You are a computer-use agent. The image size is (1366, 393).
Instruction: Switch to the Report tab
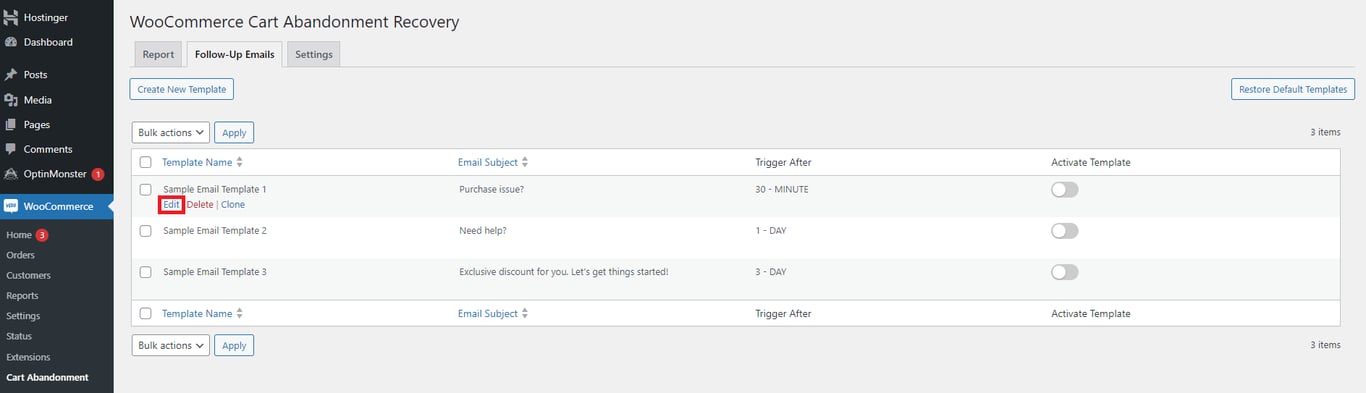coord(158,55)
